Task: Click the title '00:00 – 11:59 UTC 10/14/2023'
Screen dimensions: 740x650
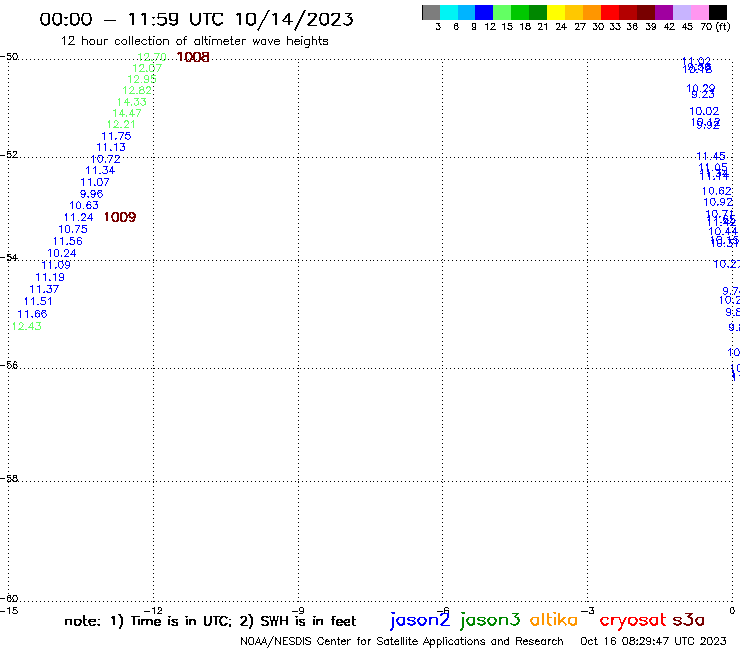Action: (196, 19)
